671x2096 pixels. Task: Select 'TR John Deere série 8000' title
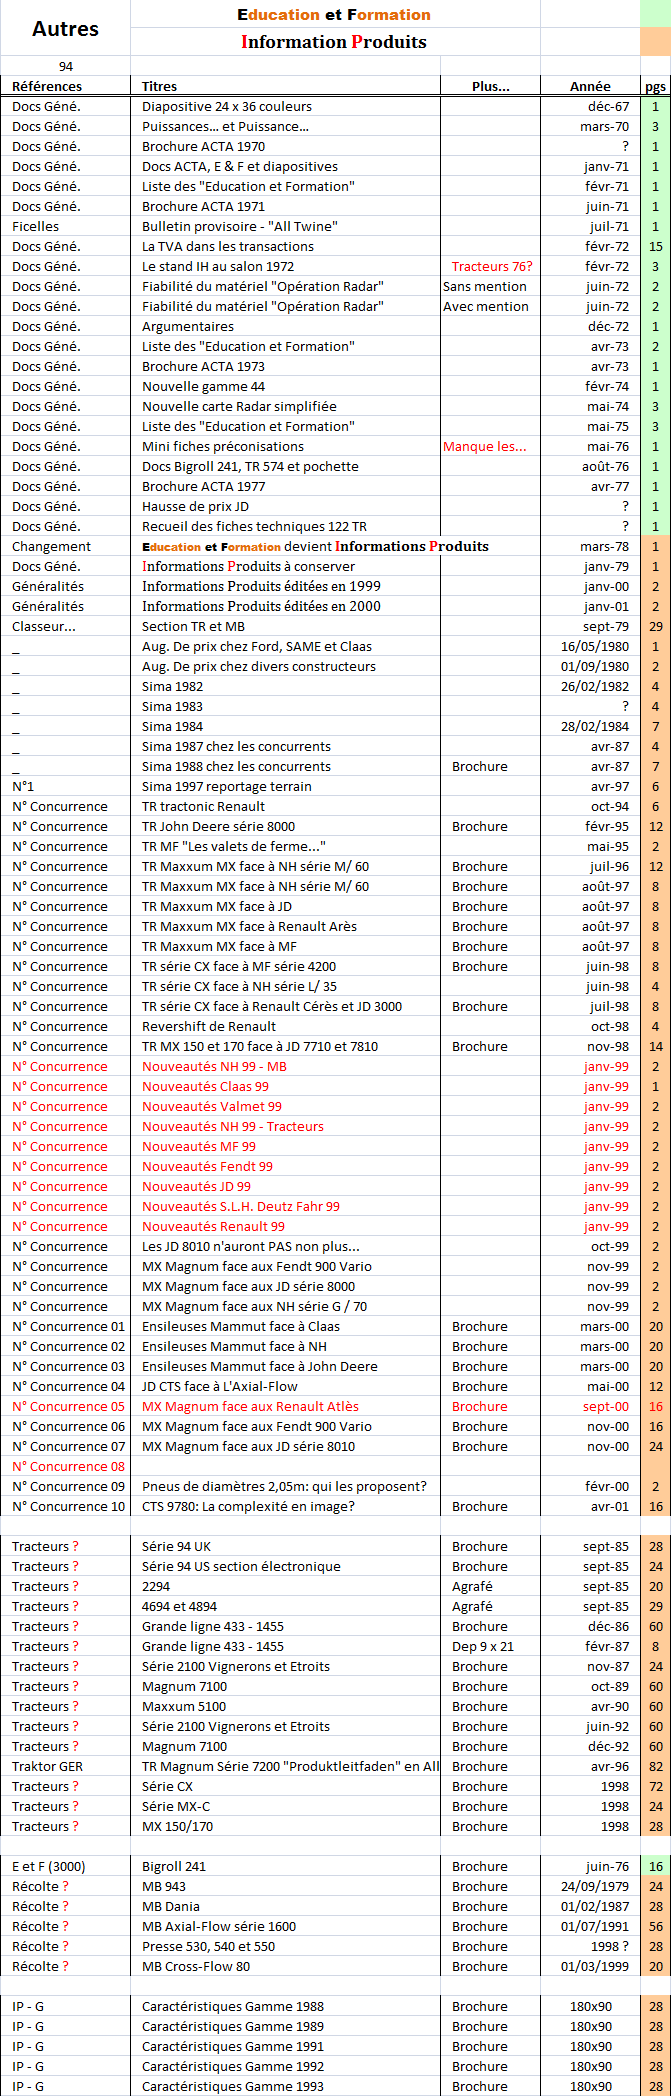[218, 826]
